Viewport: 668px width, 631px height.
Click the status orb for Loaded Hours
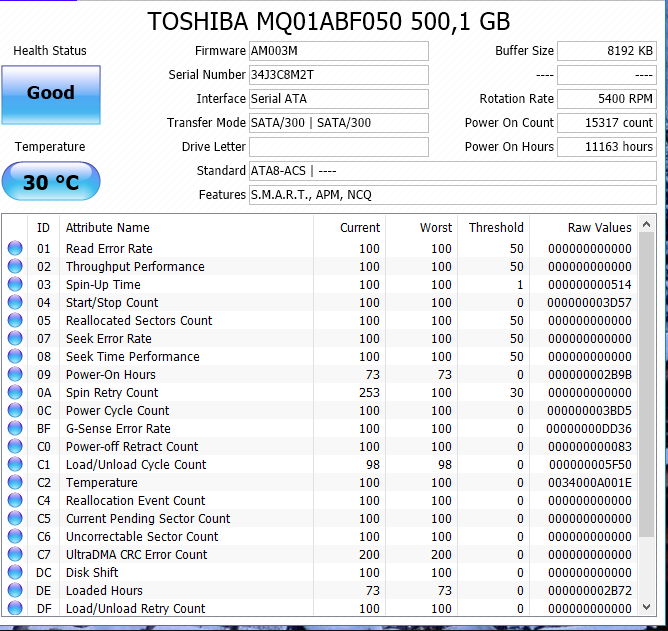[x=15, y=590]
